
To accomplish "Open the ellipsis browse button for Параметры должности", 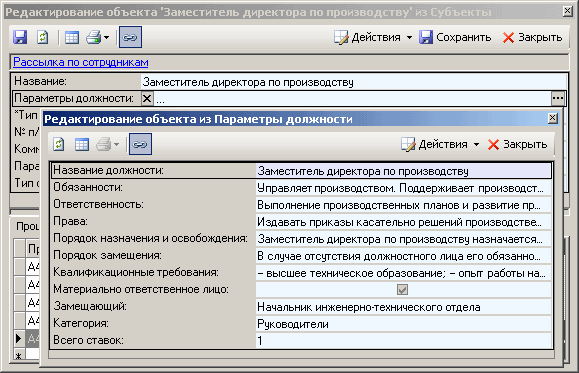I will pos(558,99).
